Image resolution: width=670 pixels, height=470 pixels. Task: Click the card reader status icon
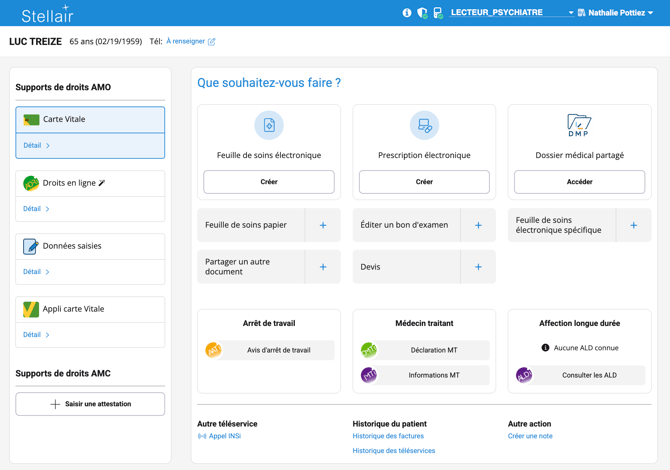(x=438, y=13)
